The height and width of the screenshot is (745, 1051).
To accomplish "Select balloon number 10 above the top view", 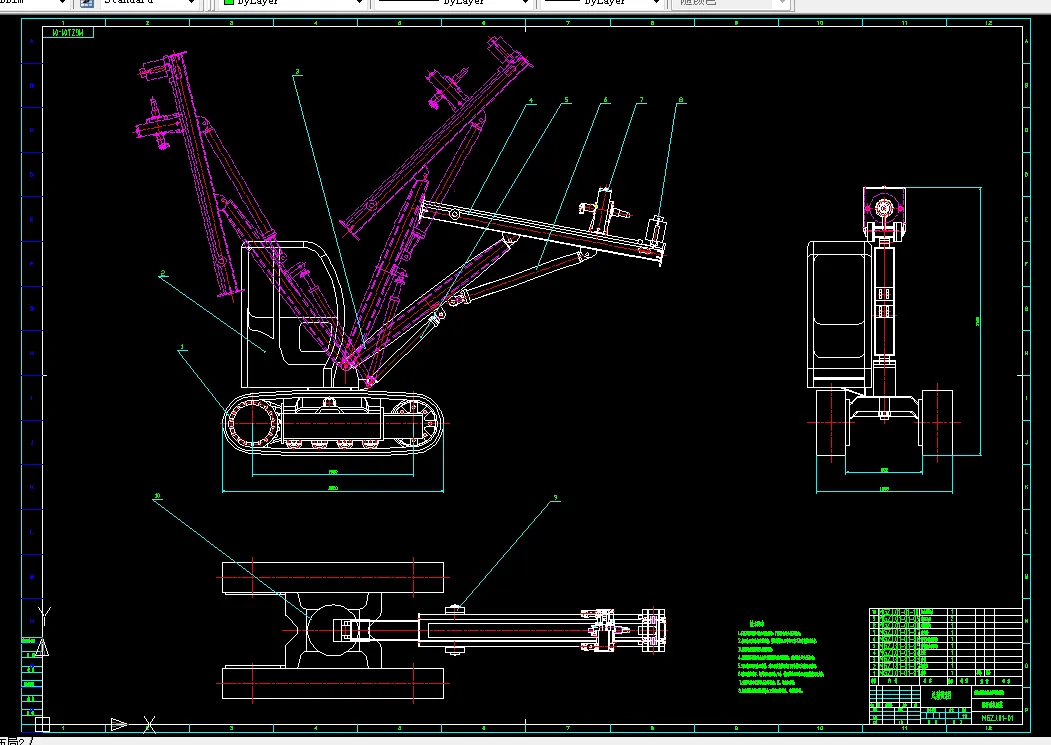I will pyautogui.click(x=158, y=496).
